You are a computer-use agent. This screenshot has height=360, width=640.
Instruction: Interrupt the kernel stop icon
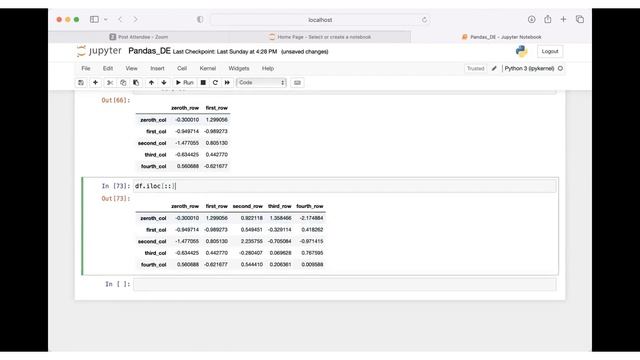coord(203,82)
